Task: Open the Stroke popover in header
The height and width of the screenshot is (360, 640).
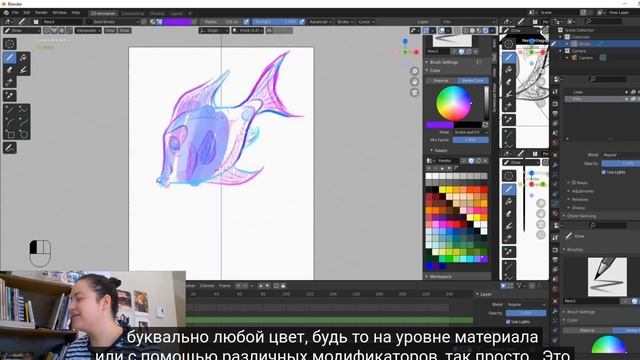Action: point(345,22)
